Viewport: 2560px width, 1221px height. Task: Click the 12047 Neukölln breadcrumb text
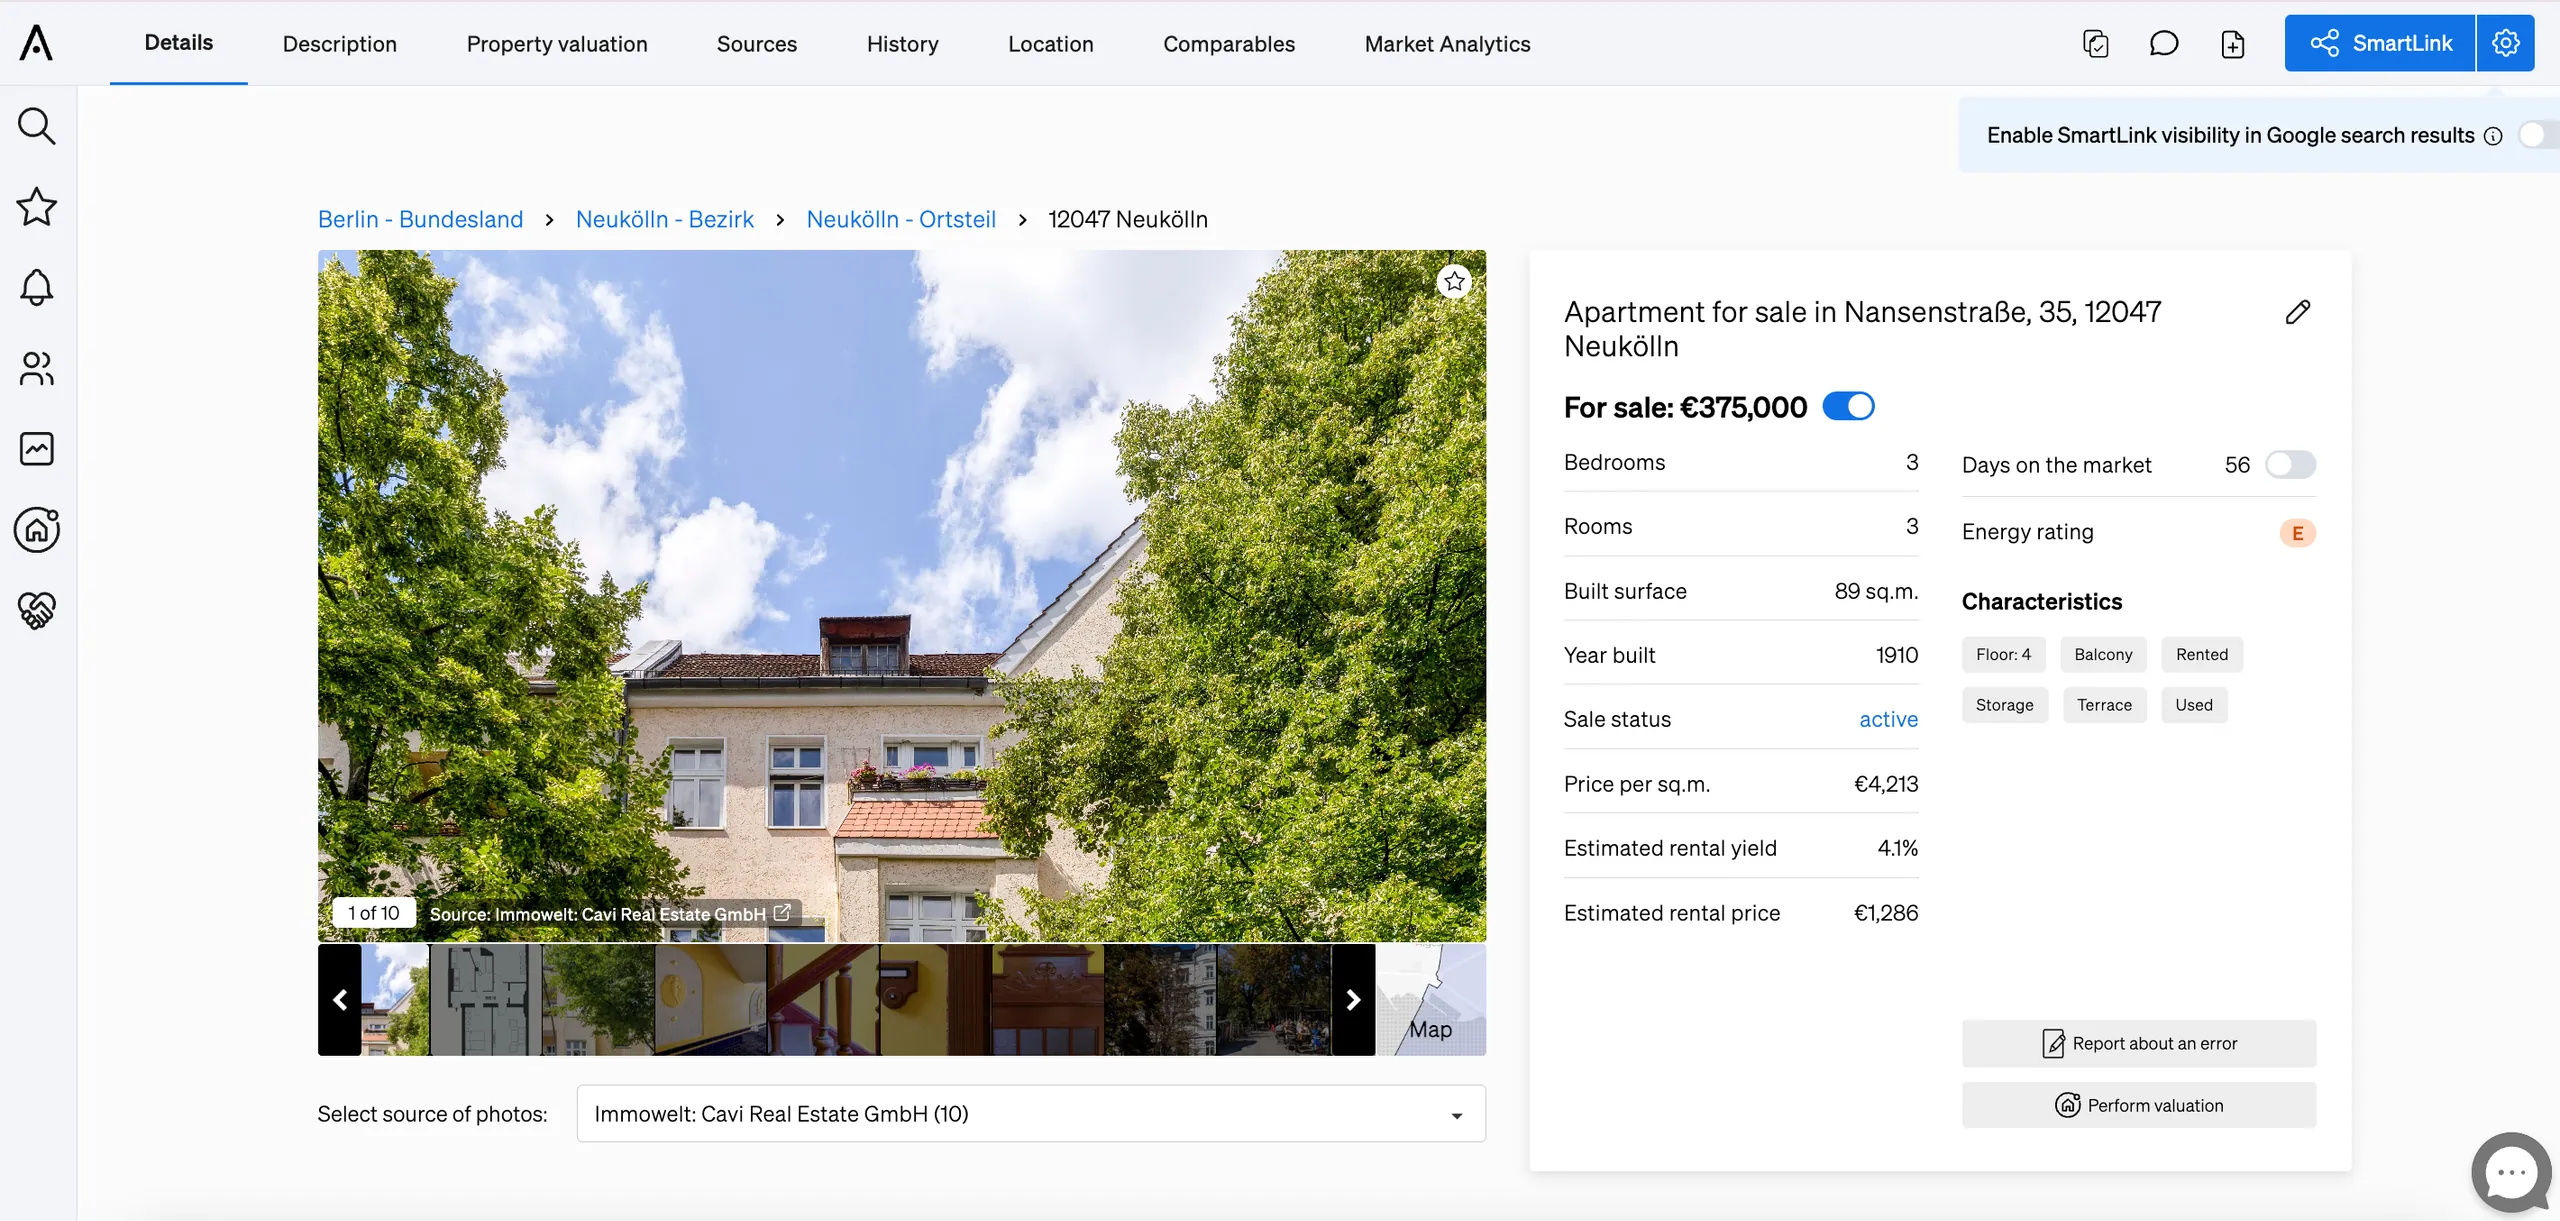(1128, 219)
